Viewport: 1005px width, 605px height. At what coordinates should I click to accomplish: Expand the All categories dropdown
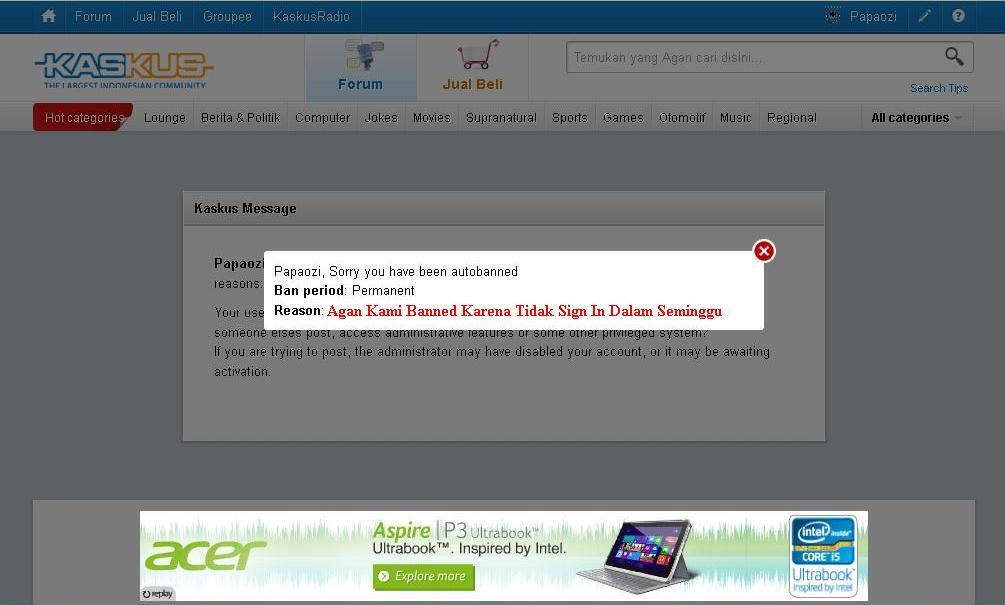click(x=917, y=118)
